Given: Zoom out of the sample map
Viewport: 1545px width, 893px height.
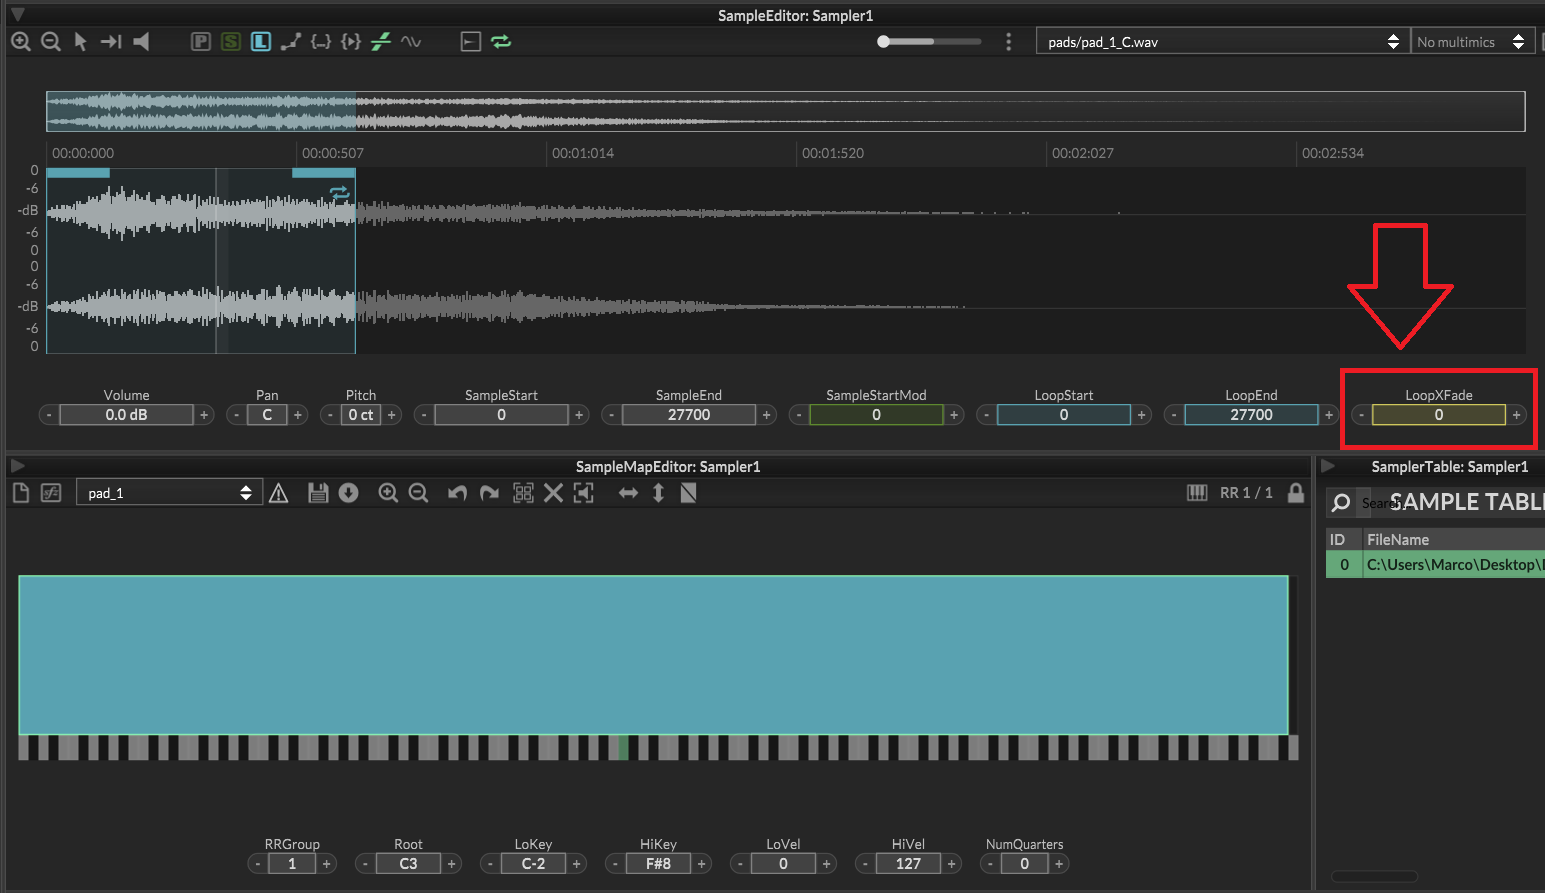Looking at the screenshot, I should click(x=418, y=493).
